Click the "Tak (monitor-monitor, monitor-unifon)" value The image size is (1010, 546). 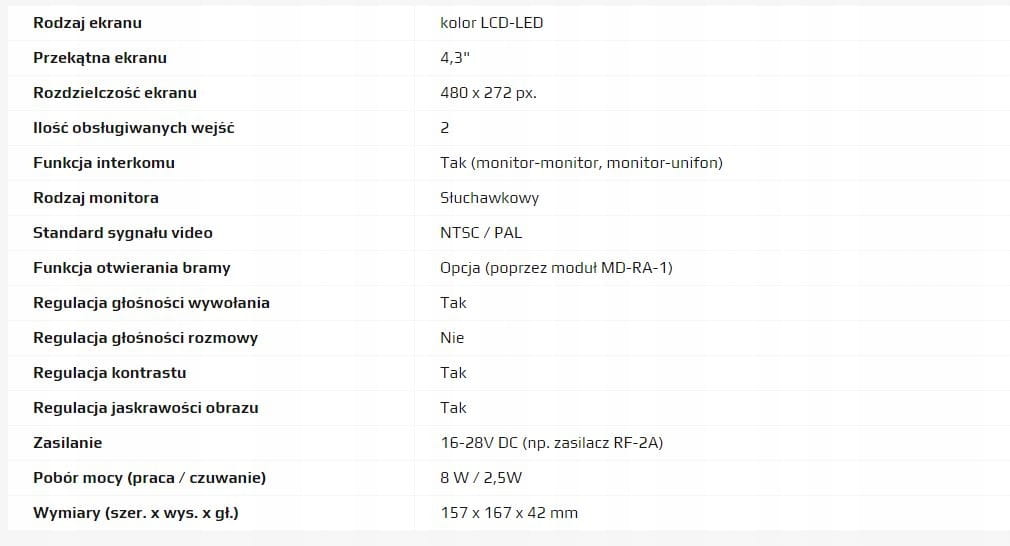coord(581,163)
